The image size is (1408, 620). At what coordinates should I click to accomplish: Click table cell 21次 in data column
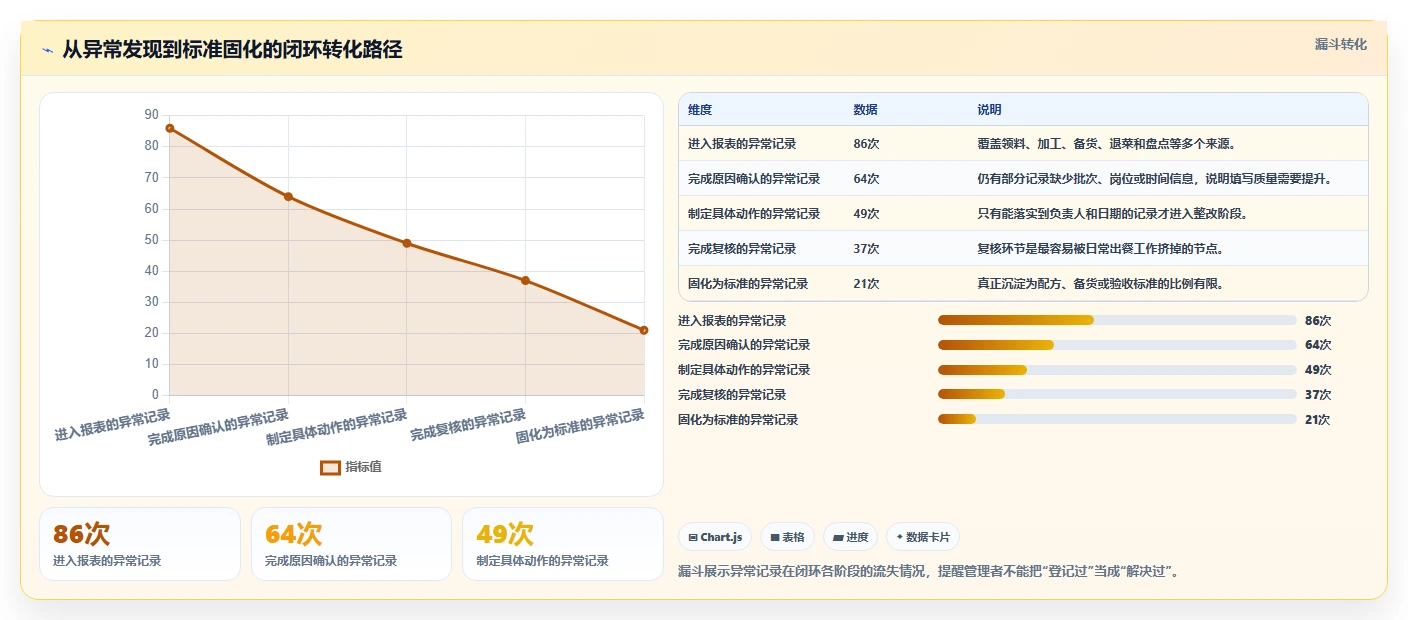[x=866, y=284]
